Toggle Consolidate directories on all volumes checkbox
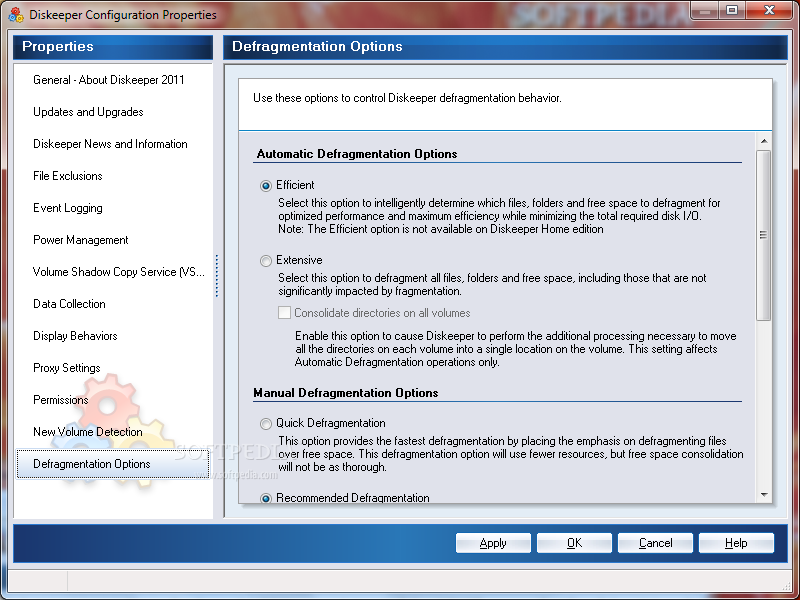The image size is (800, 600). 284,313
